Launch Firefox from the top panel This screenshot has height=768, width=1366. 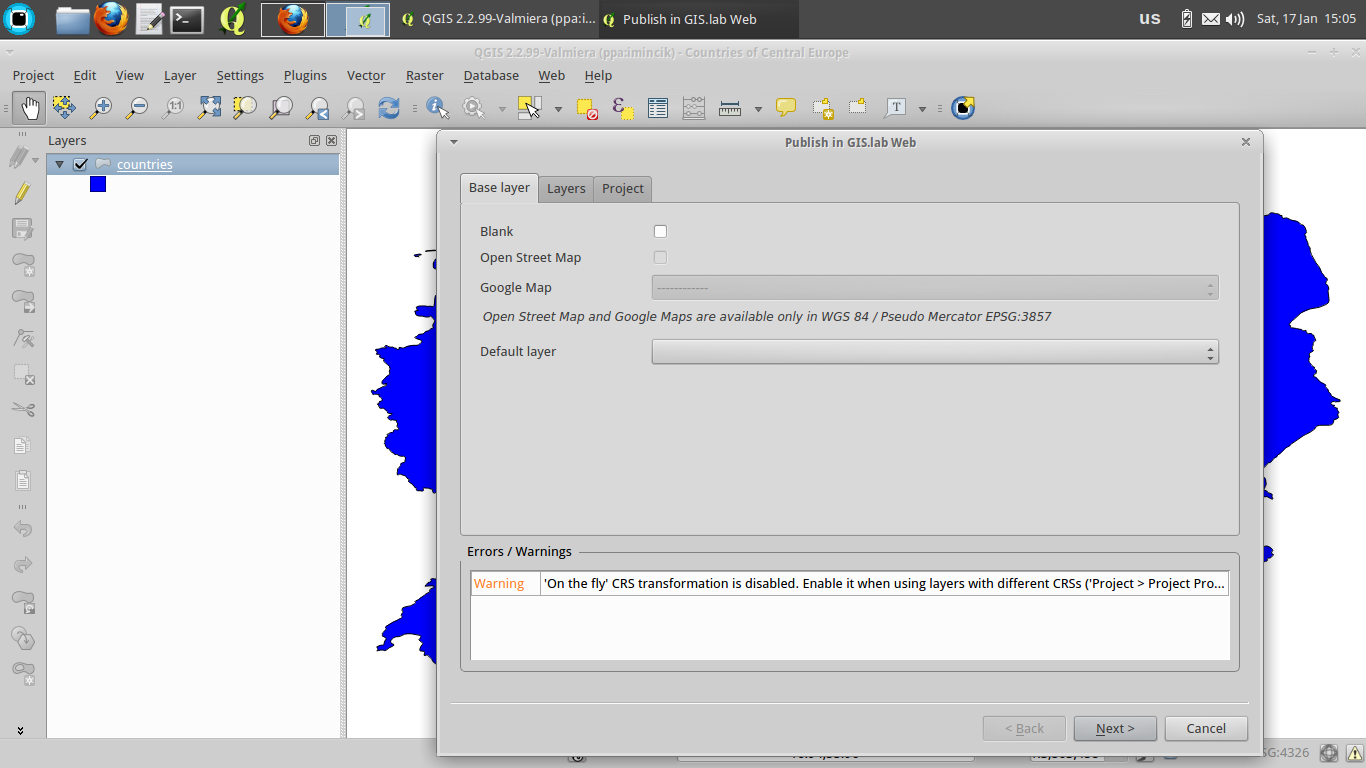point(111,19)
